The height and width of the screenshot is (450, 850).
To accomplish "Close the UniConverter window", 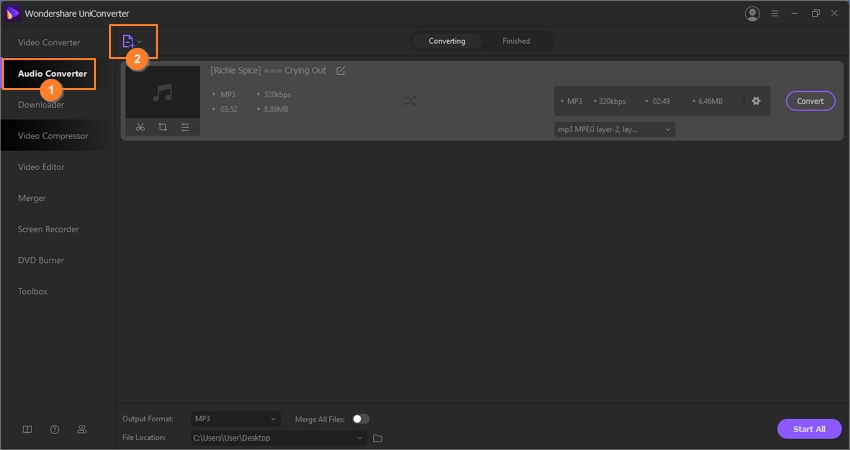I will point(835,14).
